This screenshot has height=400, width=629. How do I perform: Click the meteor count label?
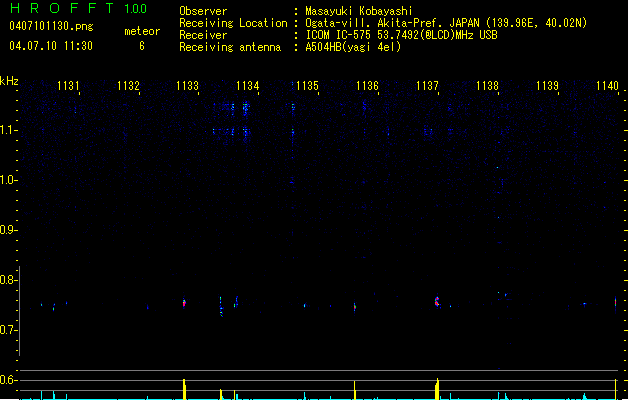coord(142,31)
